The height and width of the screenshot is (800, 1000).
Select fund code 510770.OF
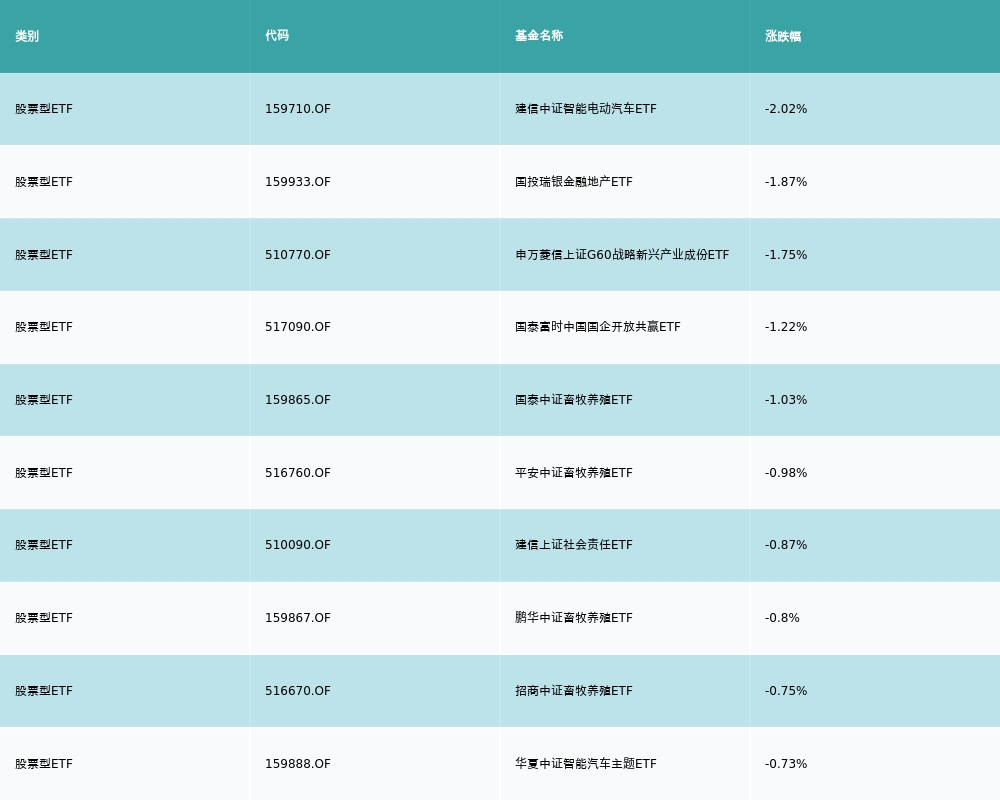tap(298, 255)
